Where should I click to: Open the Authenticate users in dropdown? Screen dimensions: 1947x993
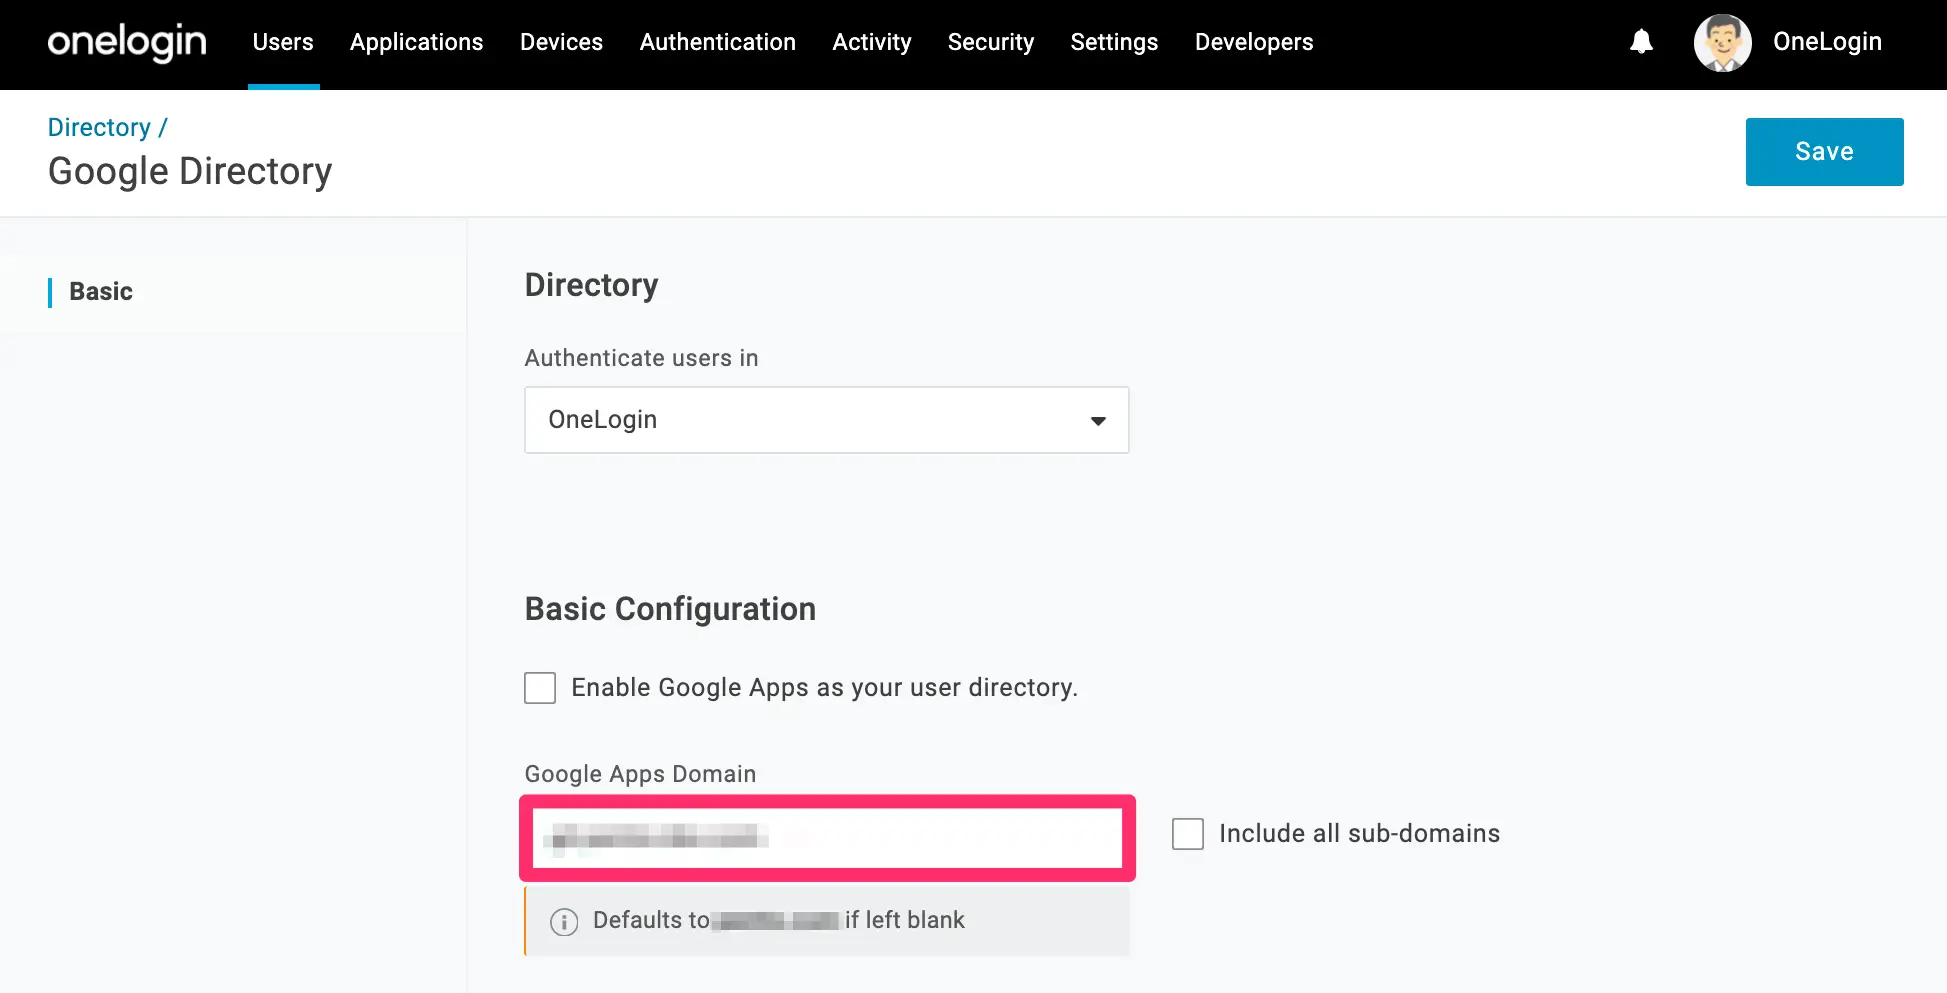pyautogui.click(x=826, y=420)
